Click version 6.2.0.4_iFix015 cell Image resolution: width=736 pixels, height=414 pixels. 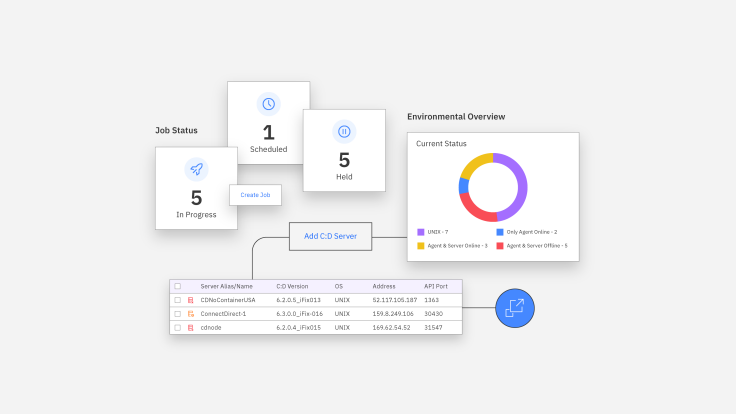coord(299,328)
